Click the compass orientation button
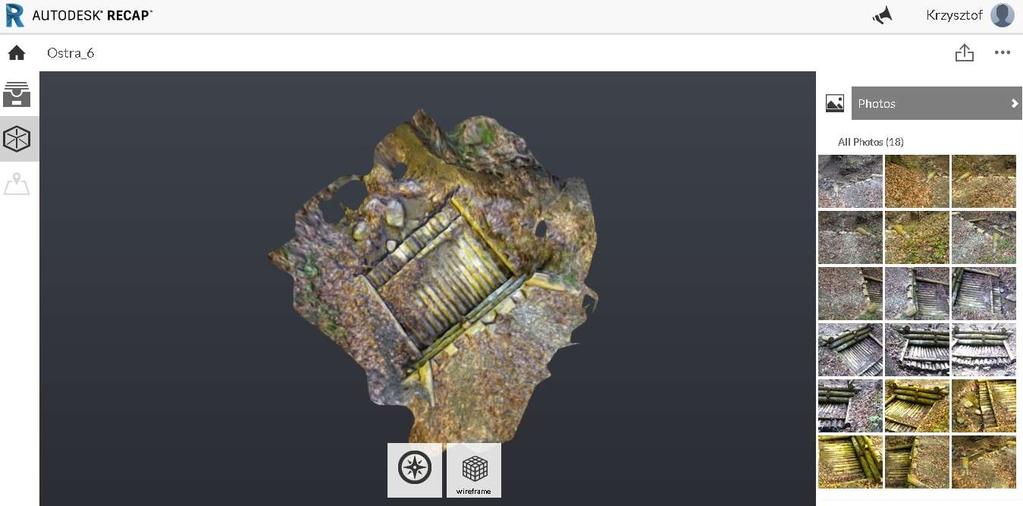 click(414, 469)
